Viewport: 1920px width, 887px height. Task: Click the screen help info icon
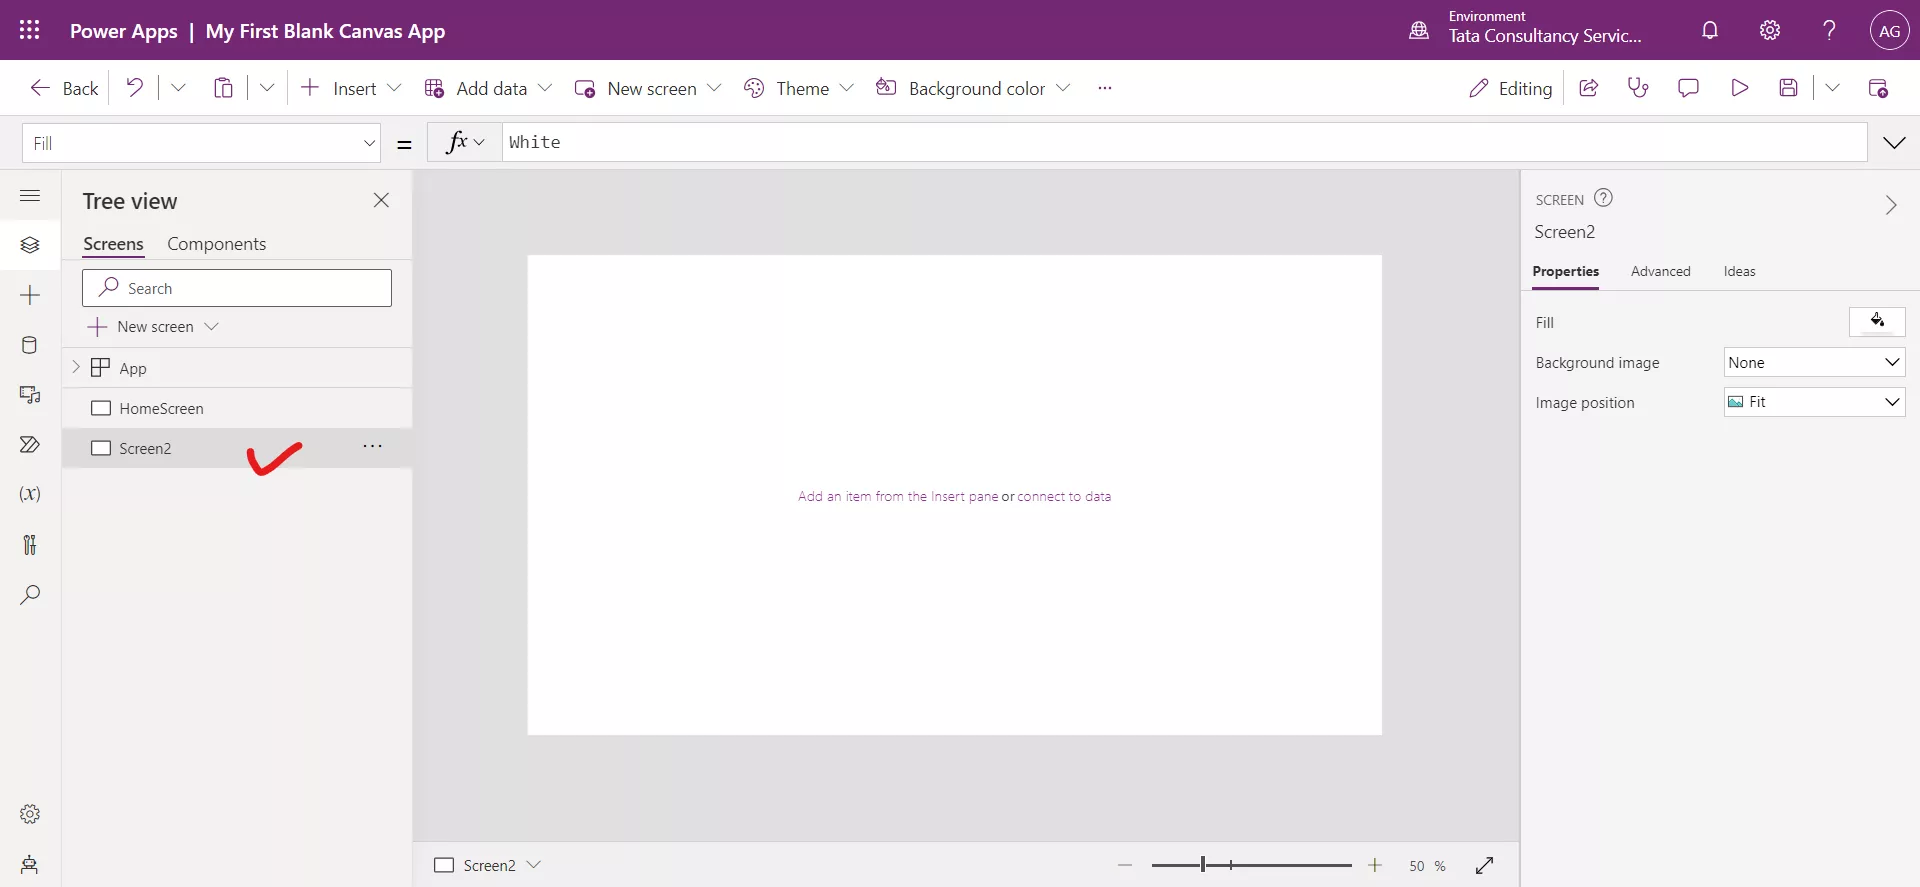pyautogui.click(x=1603, y=198)
